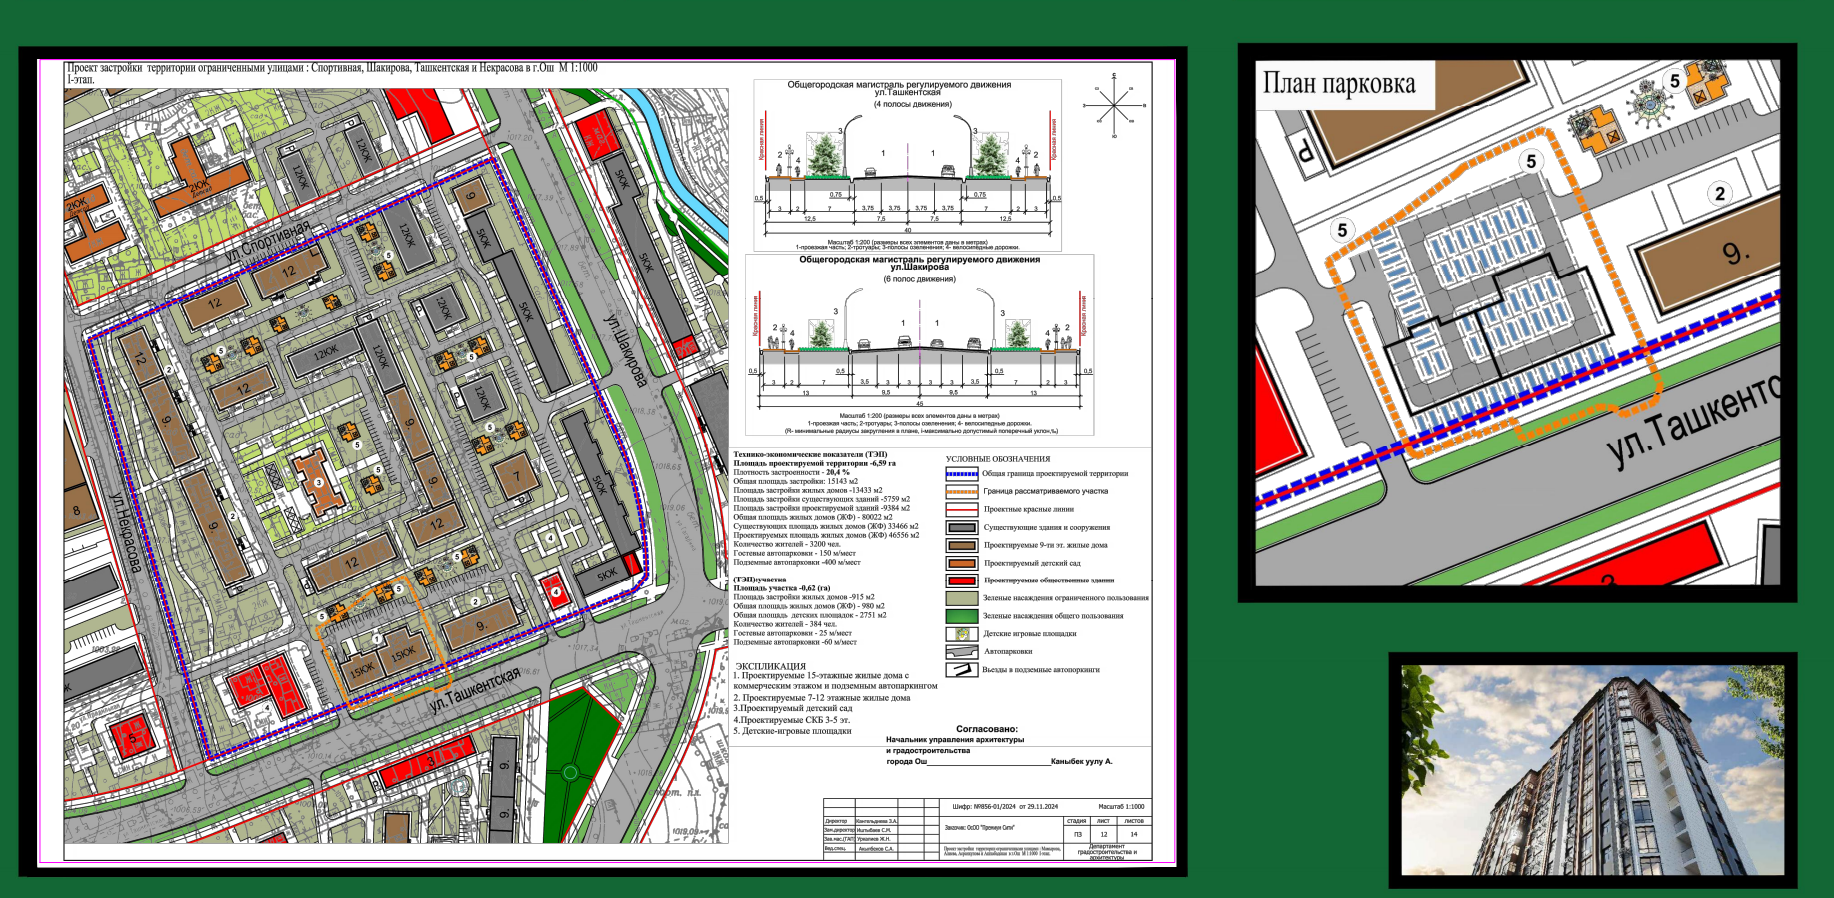Click the '(4 полосы движения)' caption

[x=912, y=104]
